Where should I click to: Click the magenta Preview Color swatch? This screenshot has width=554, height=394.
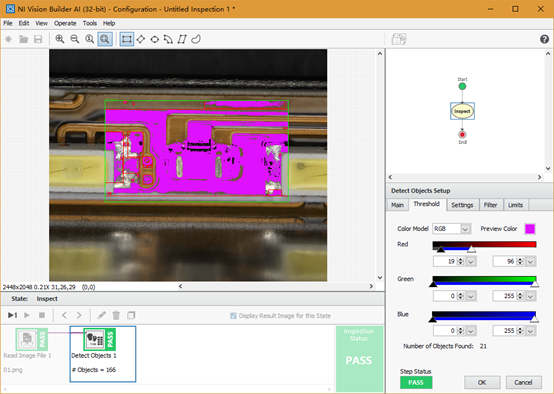point(530,229)
